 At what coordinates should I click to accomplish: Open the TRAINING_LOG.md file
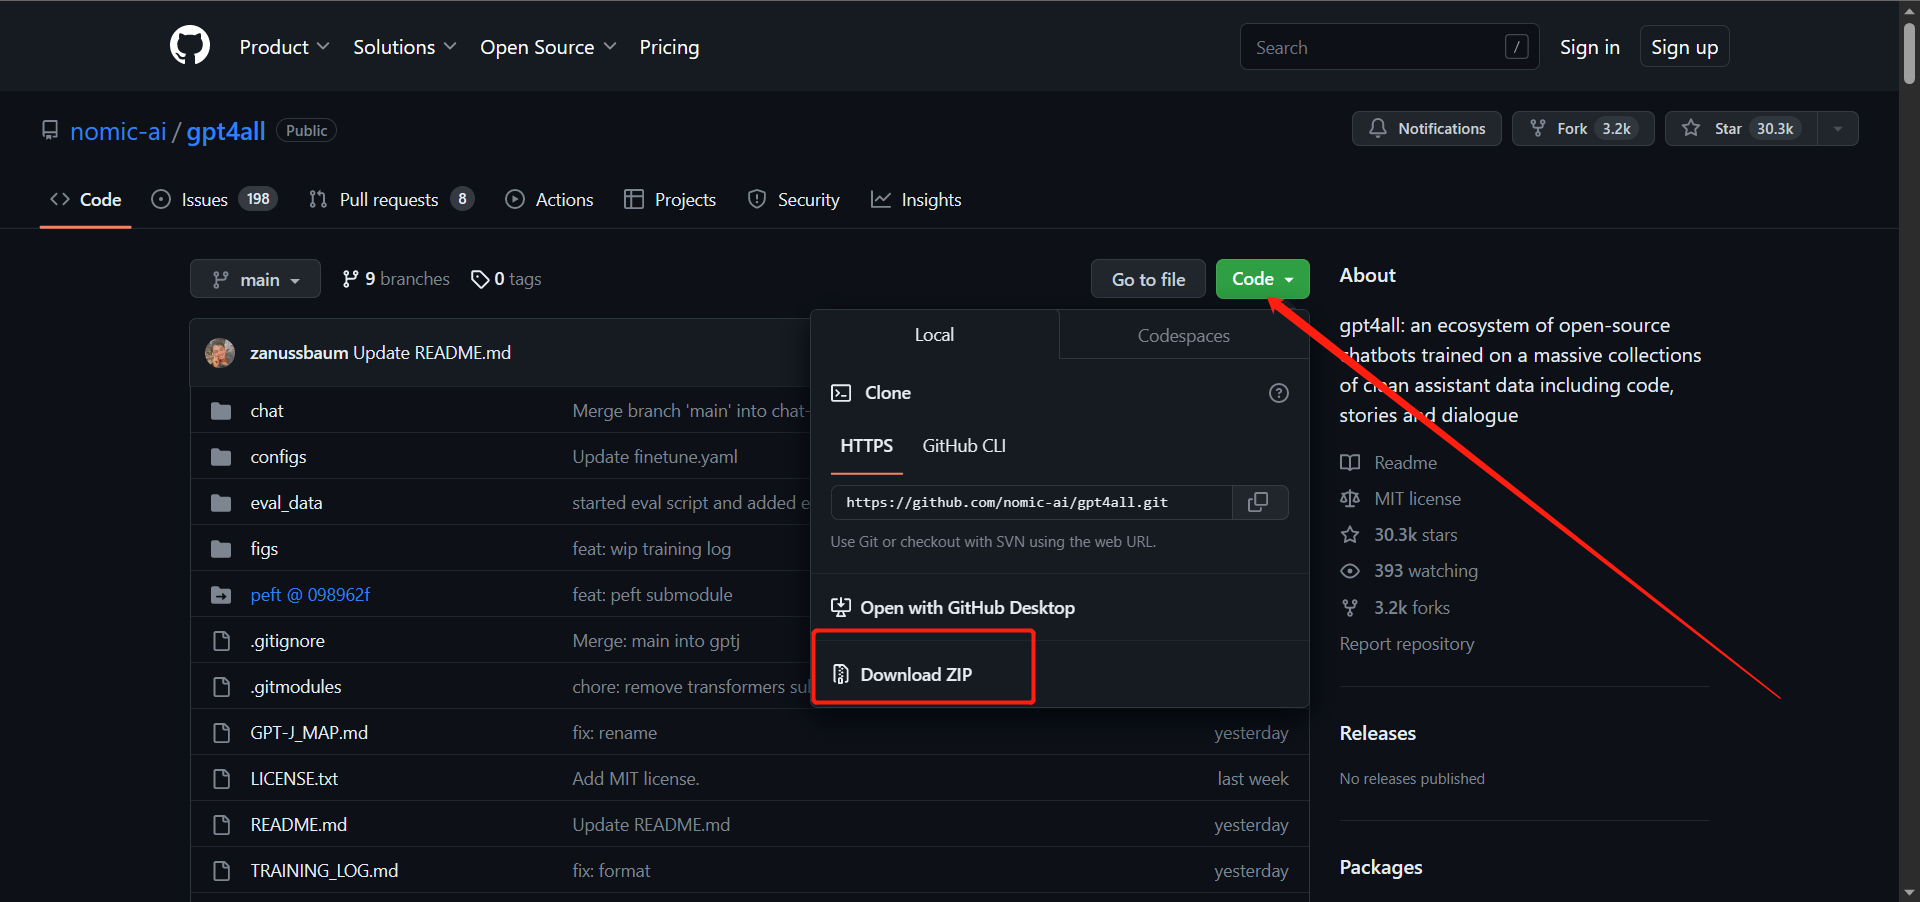click(324, 871)
